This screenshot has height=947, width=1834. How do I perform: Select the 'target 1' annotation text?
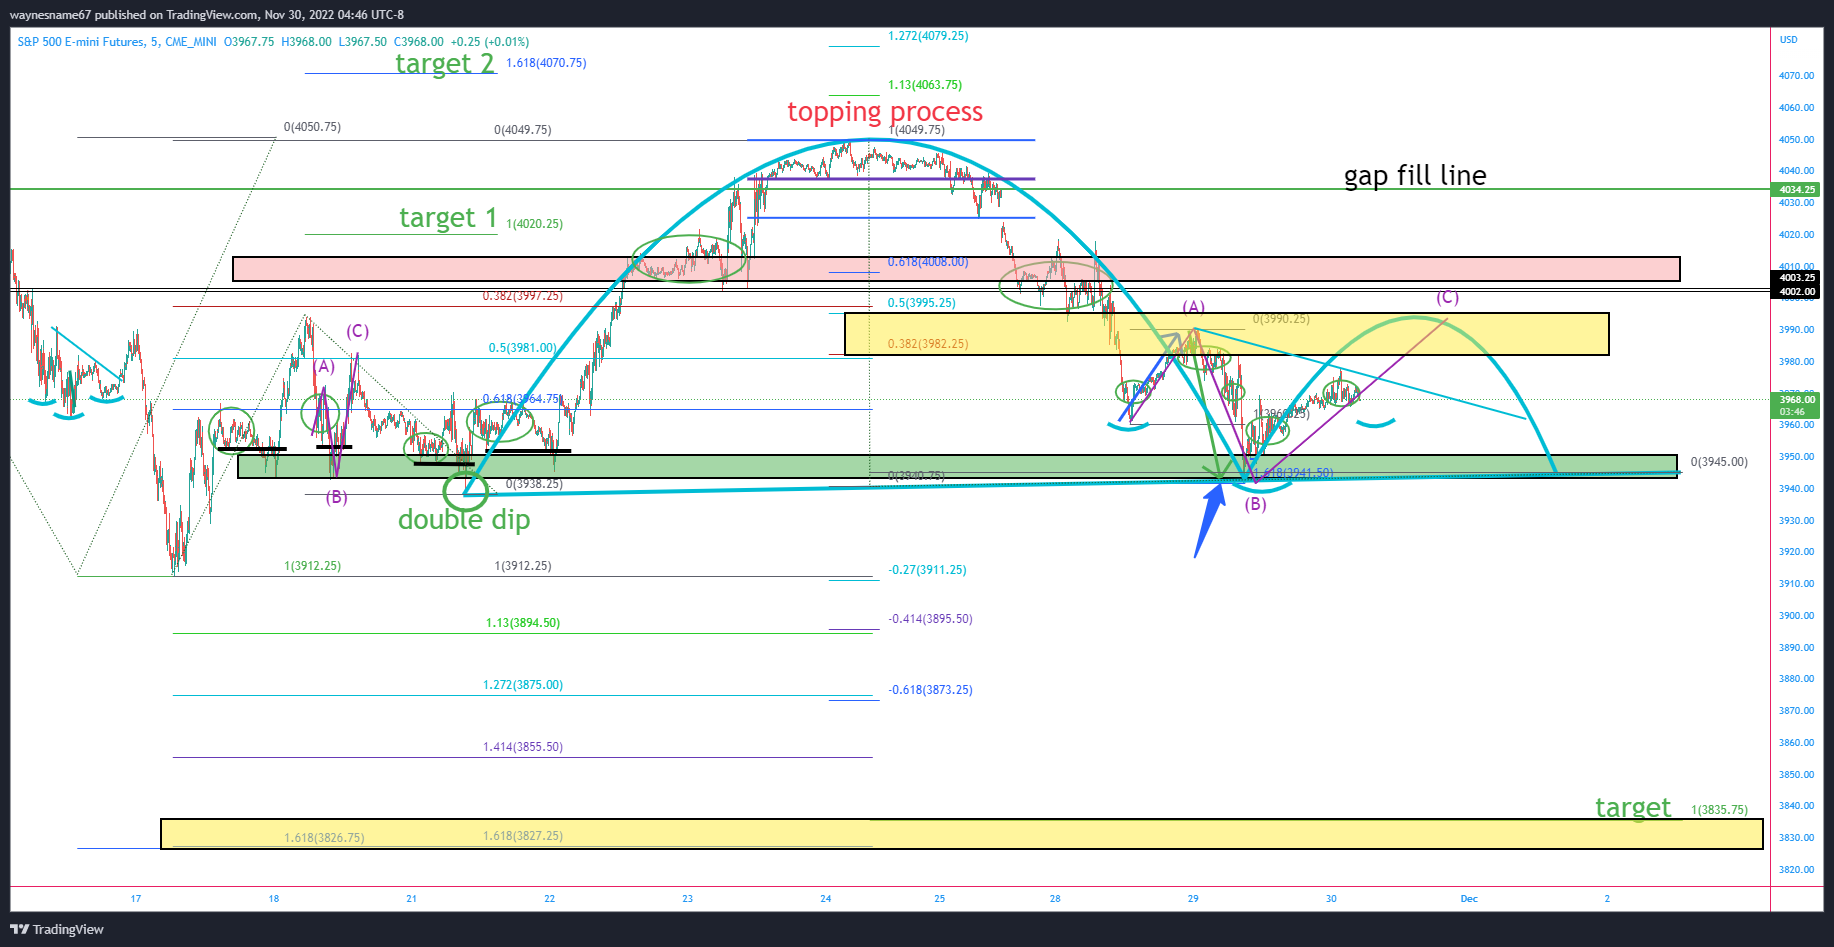(448, 218)
